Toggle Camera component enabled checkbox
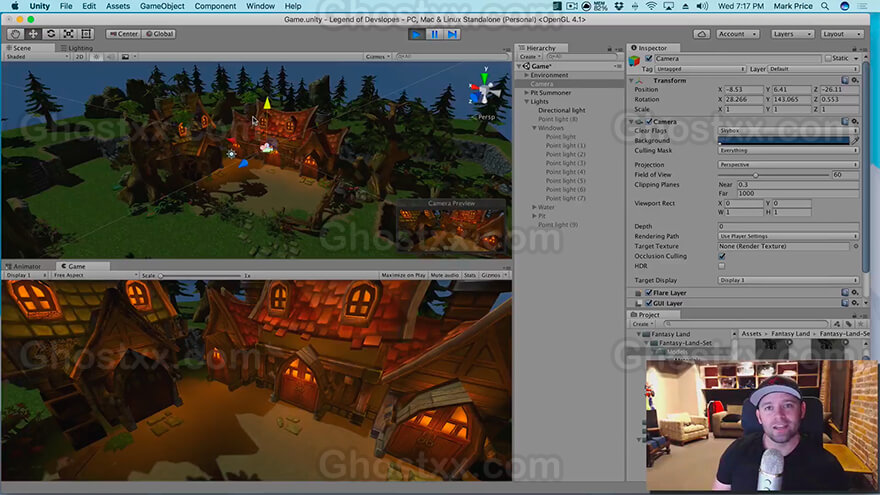The image size is (880, 495). tap(649, 121)
